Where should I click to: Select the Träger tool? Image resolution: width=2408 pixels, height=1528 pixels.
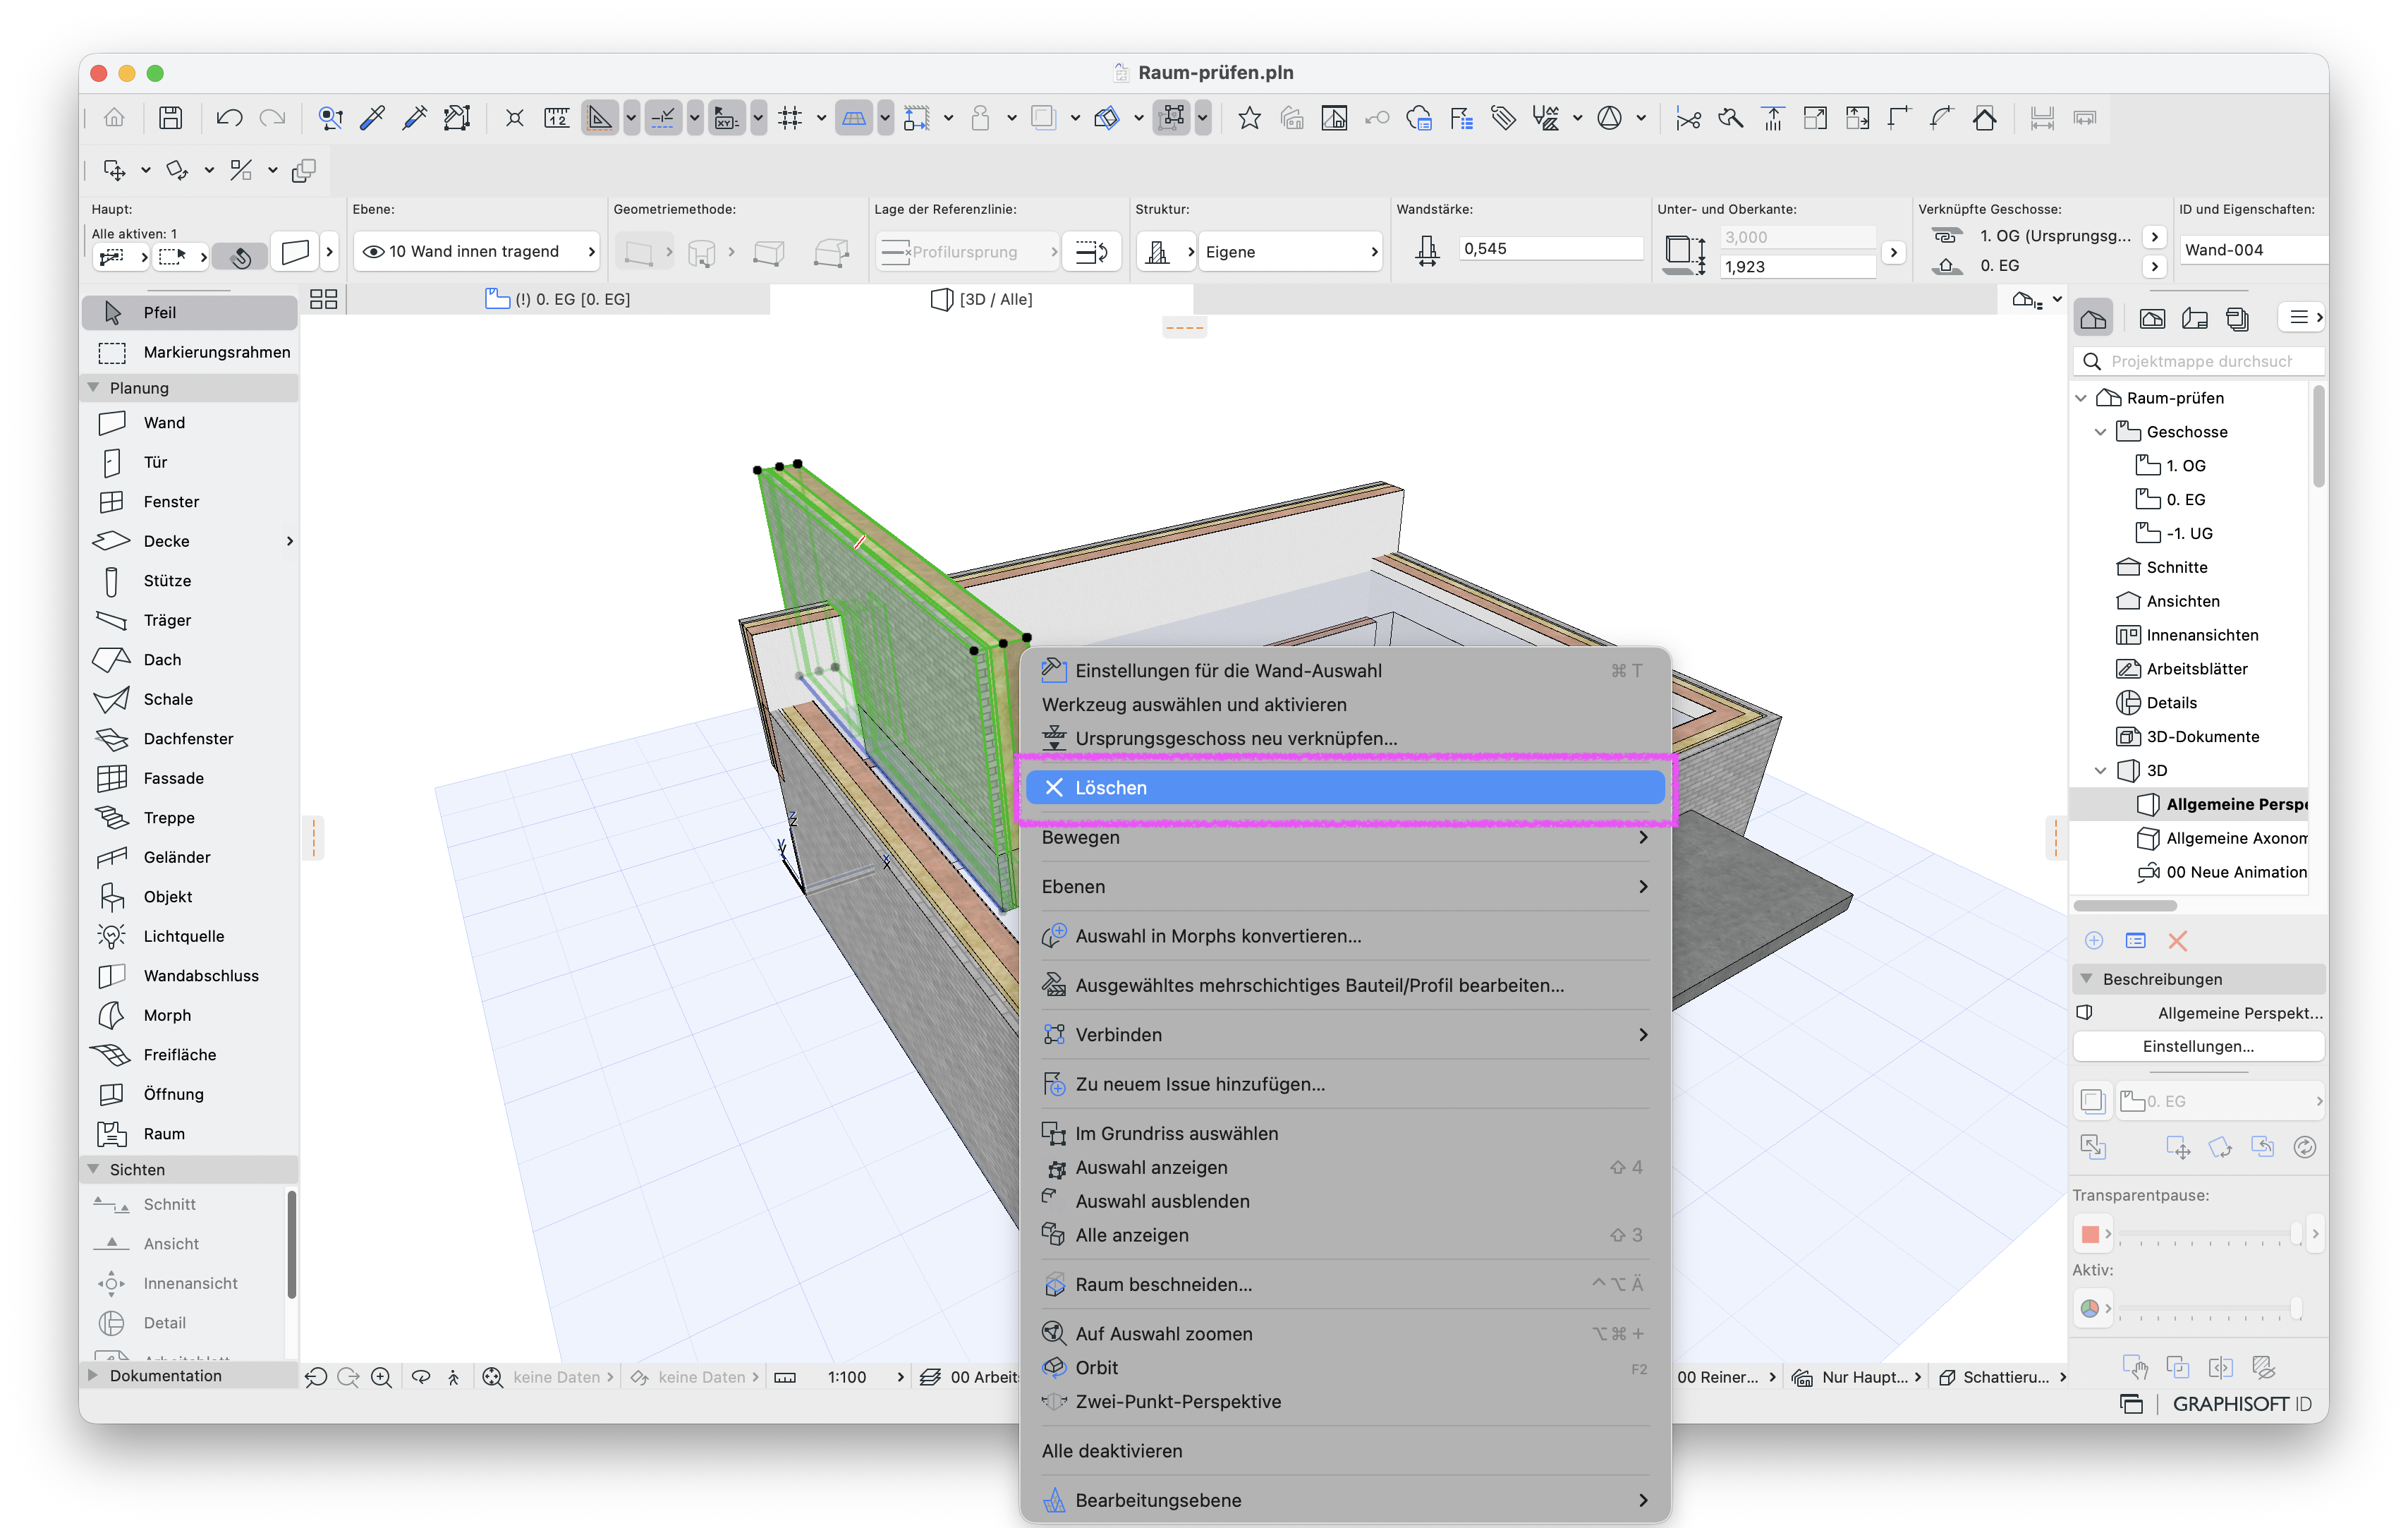(x=189, y=620)
